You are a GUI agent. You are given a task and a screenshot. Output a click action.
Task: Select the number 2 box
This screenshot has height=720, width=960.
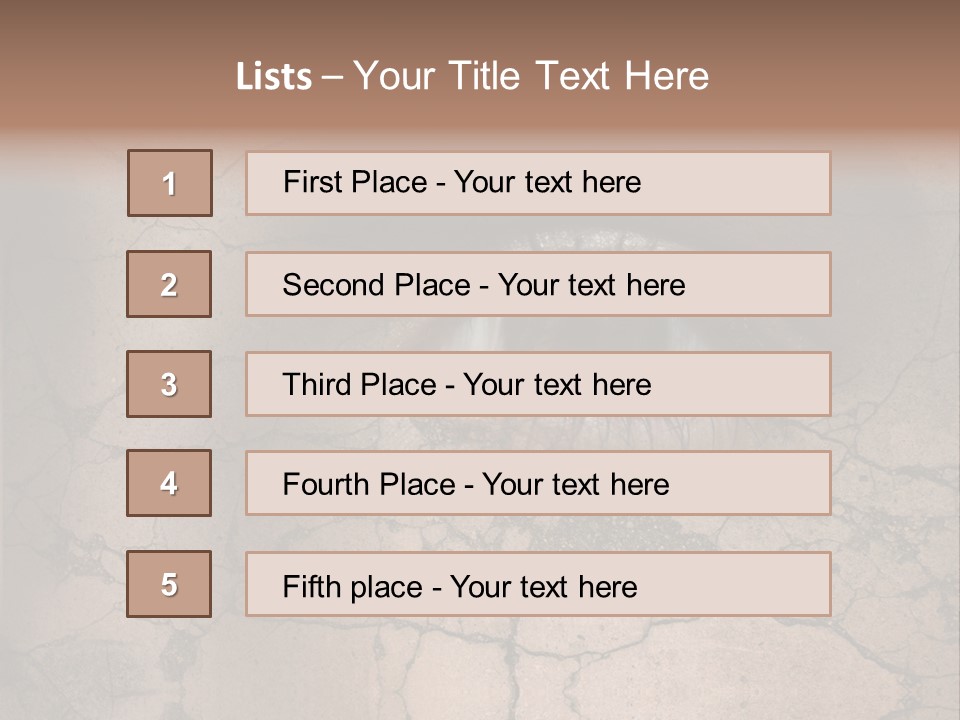169,284
